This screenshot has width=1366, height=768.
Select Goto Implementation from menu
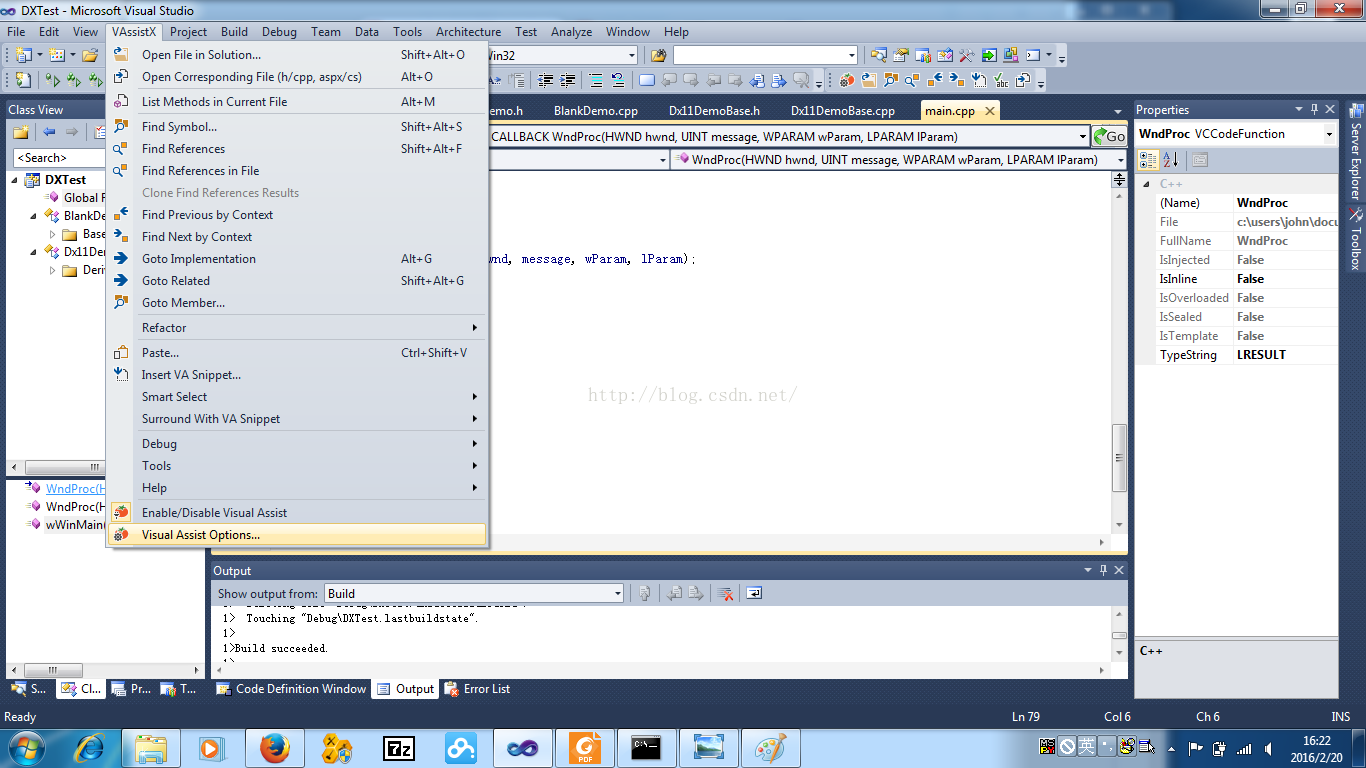[x=297, y=258]
